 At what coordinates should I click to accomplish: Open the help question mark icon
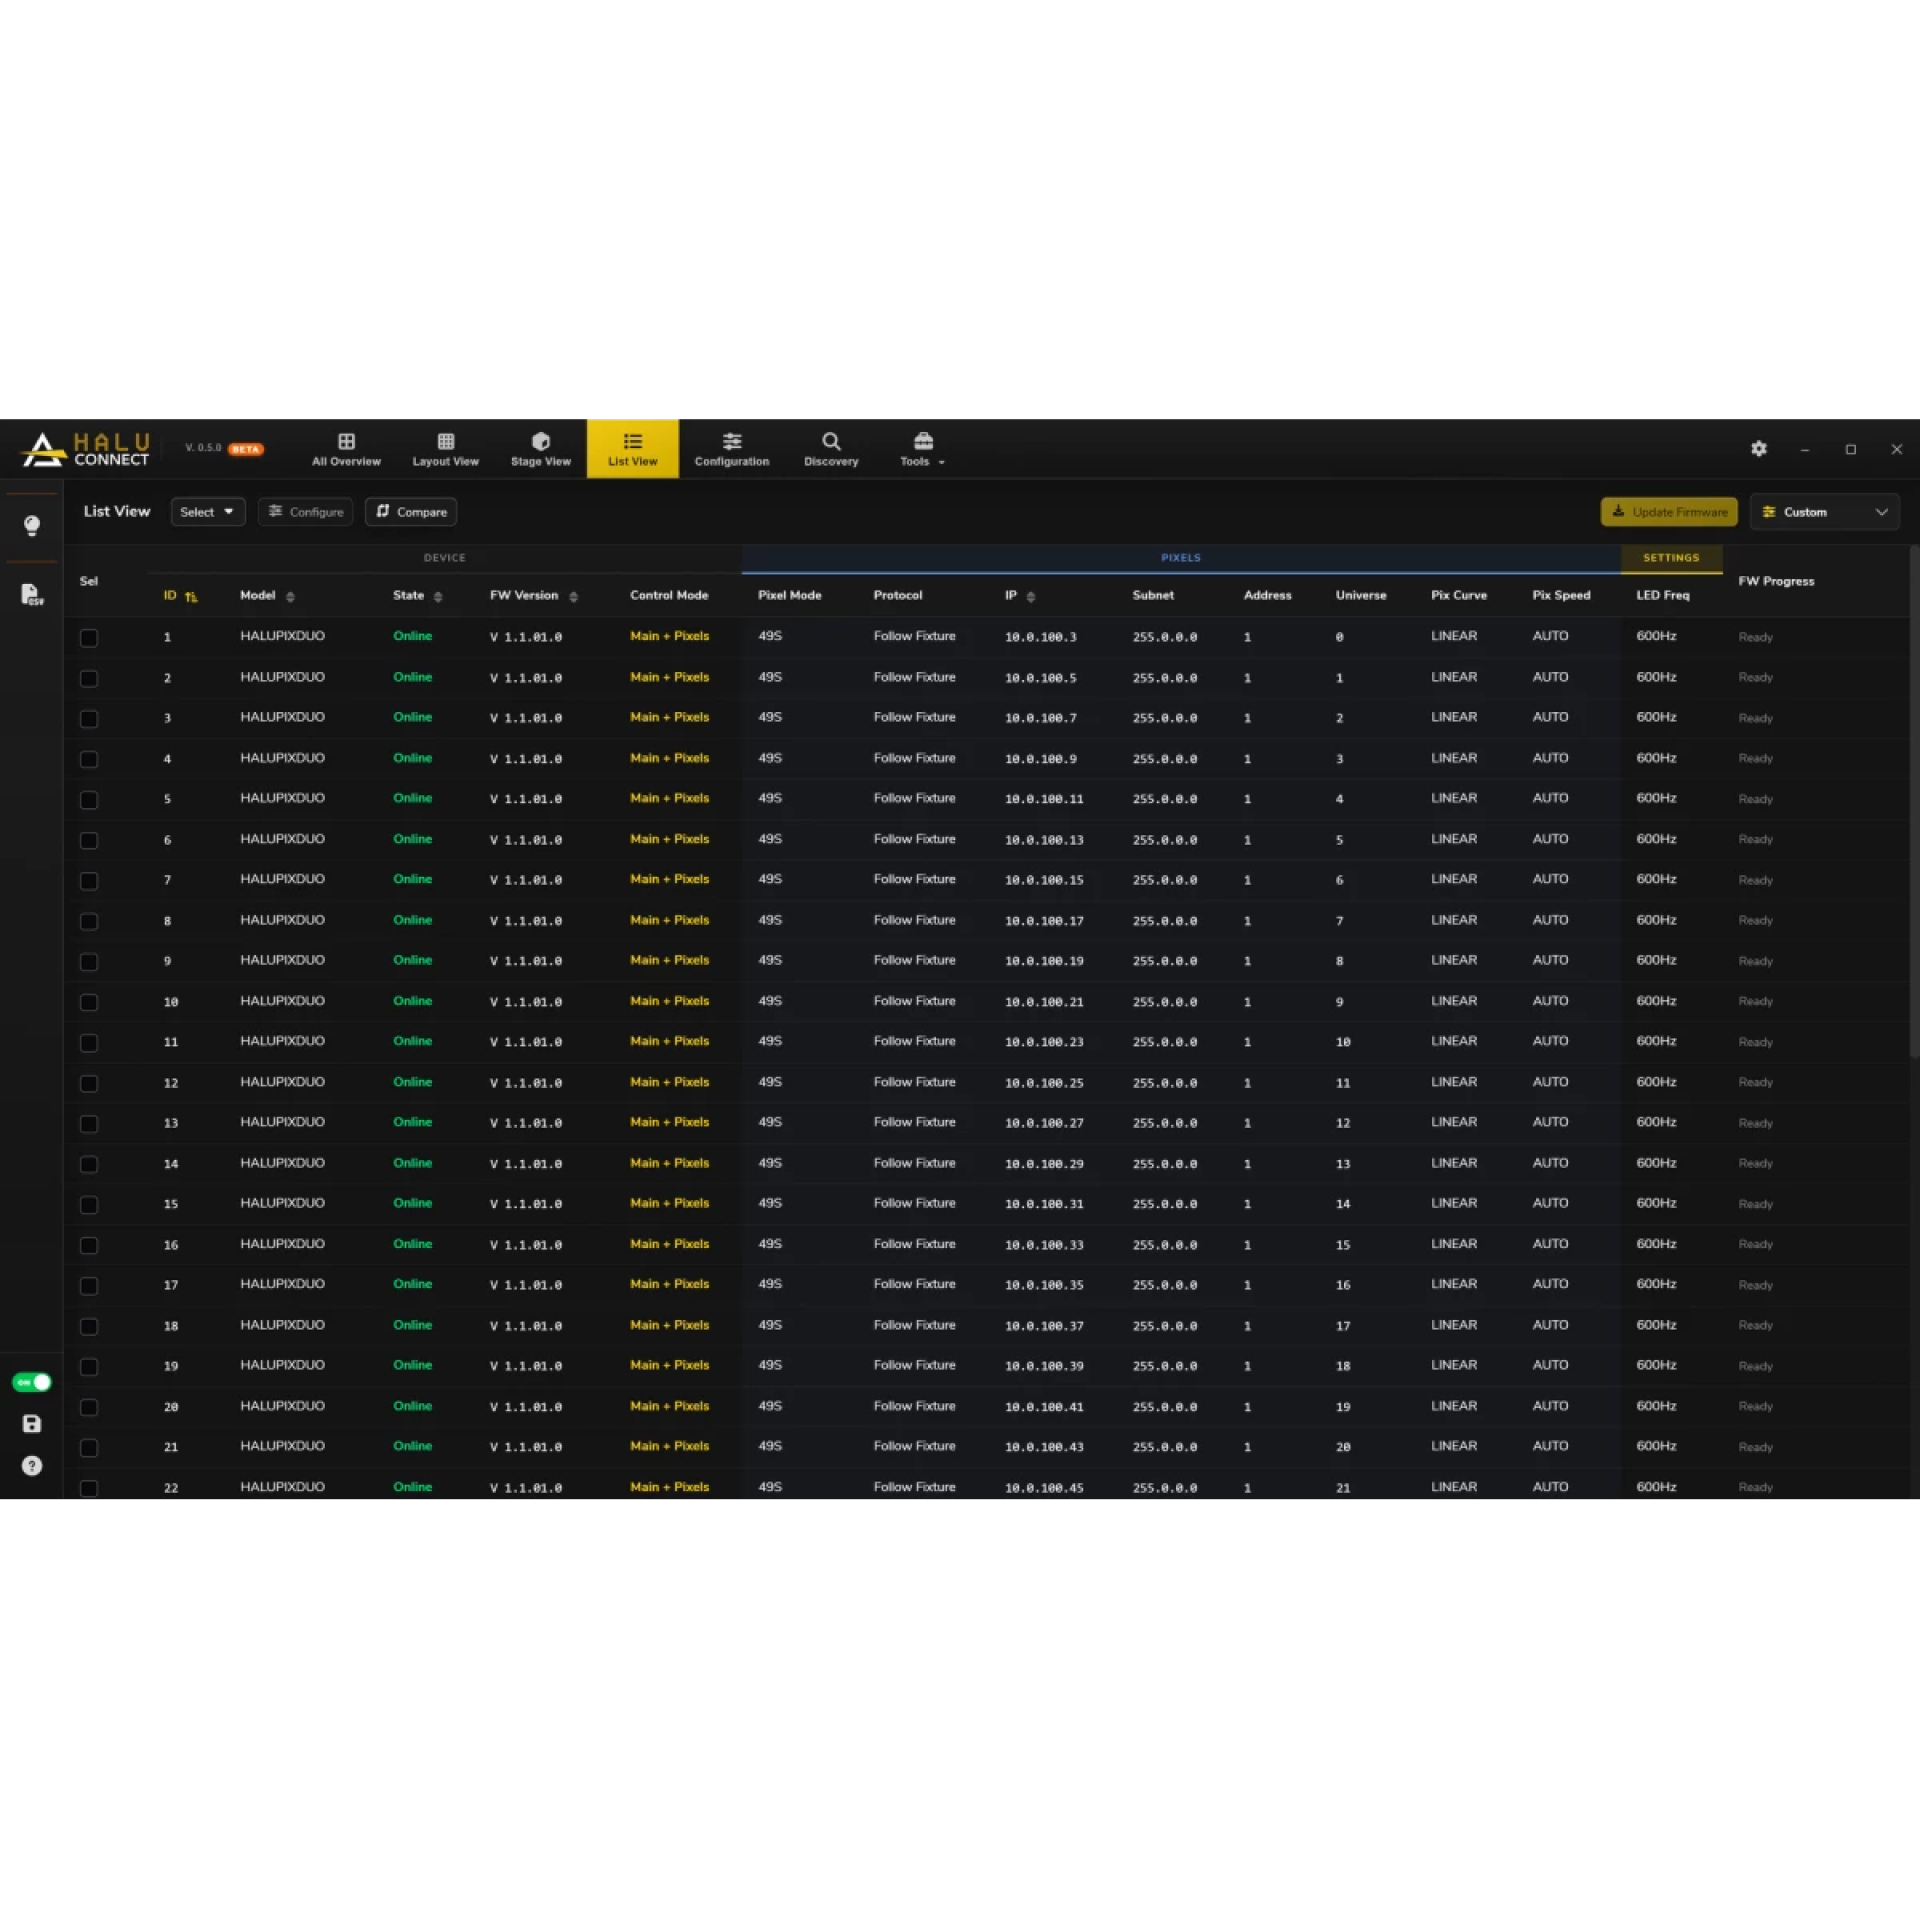click(x=32, y=1465)
